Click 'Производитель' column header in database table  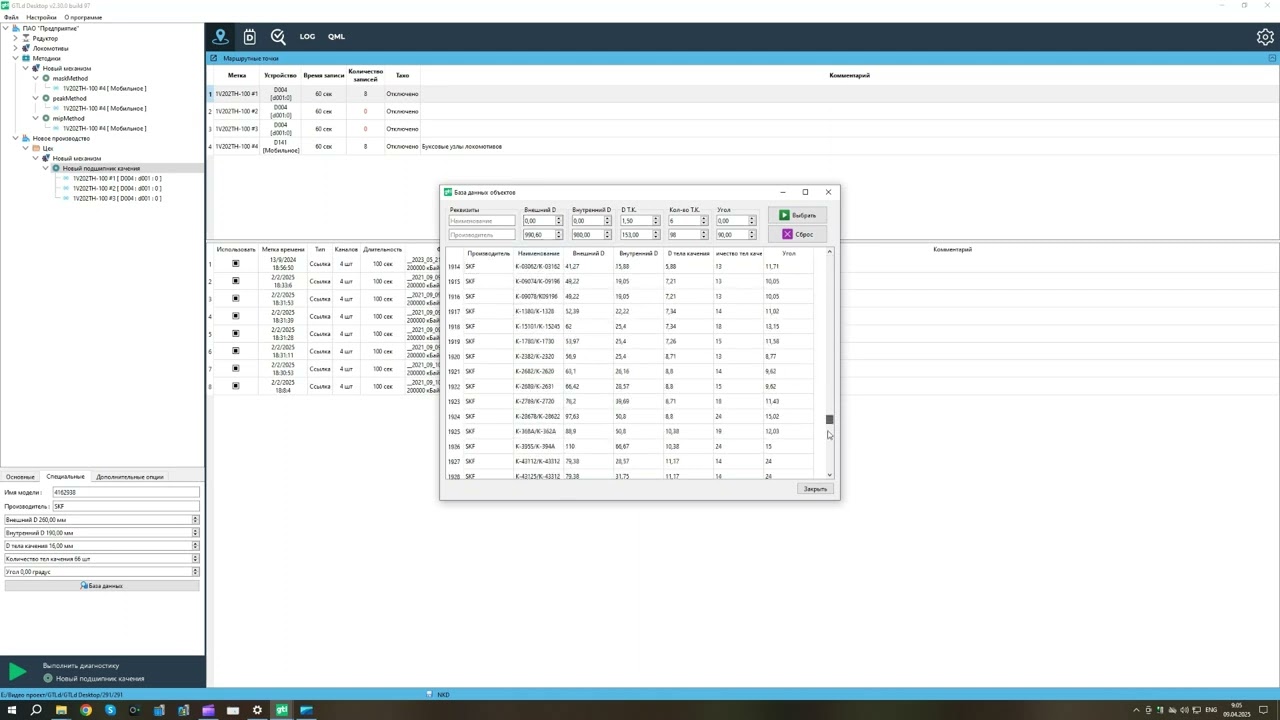[x=488, y=253]
